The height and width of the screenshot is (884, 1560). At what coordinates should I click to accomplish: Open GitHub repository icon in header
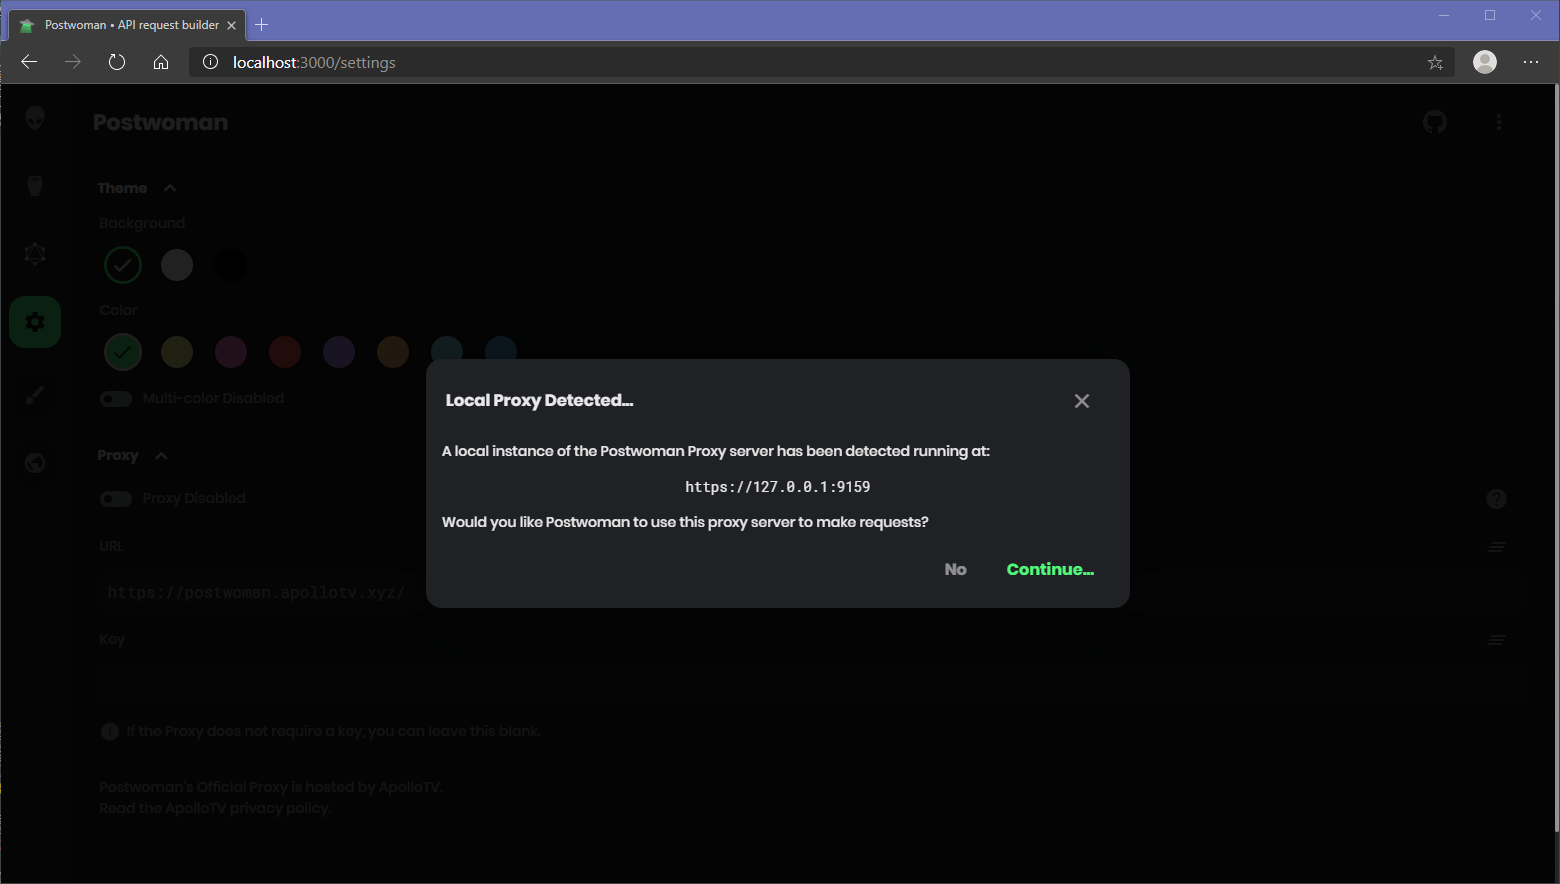(1435, 122)
